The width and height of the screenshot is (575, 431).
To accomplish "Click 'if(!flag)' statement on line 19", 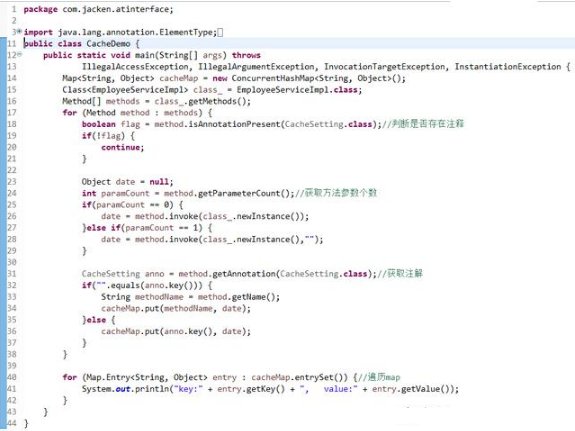I will [x=103, y=136].
